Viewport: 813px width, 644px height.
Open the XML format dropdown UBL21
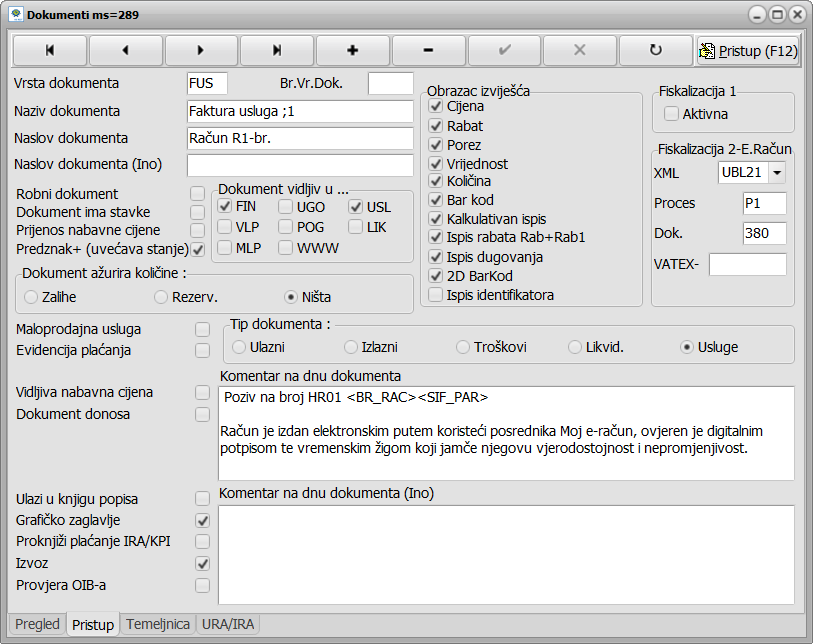click(x=776, y=172)
